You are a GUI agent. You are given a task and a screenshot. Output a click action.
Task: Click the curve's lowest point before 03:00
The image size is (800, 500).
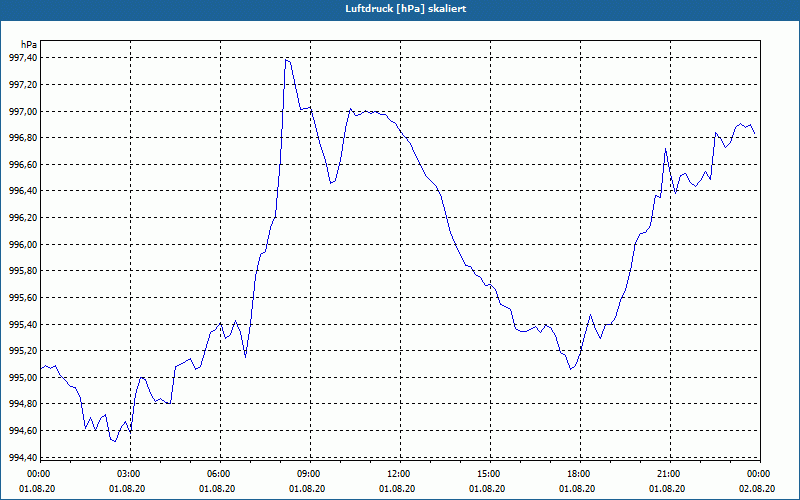pyautogui.click(x=115, y=441)
